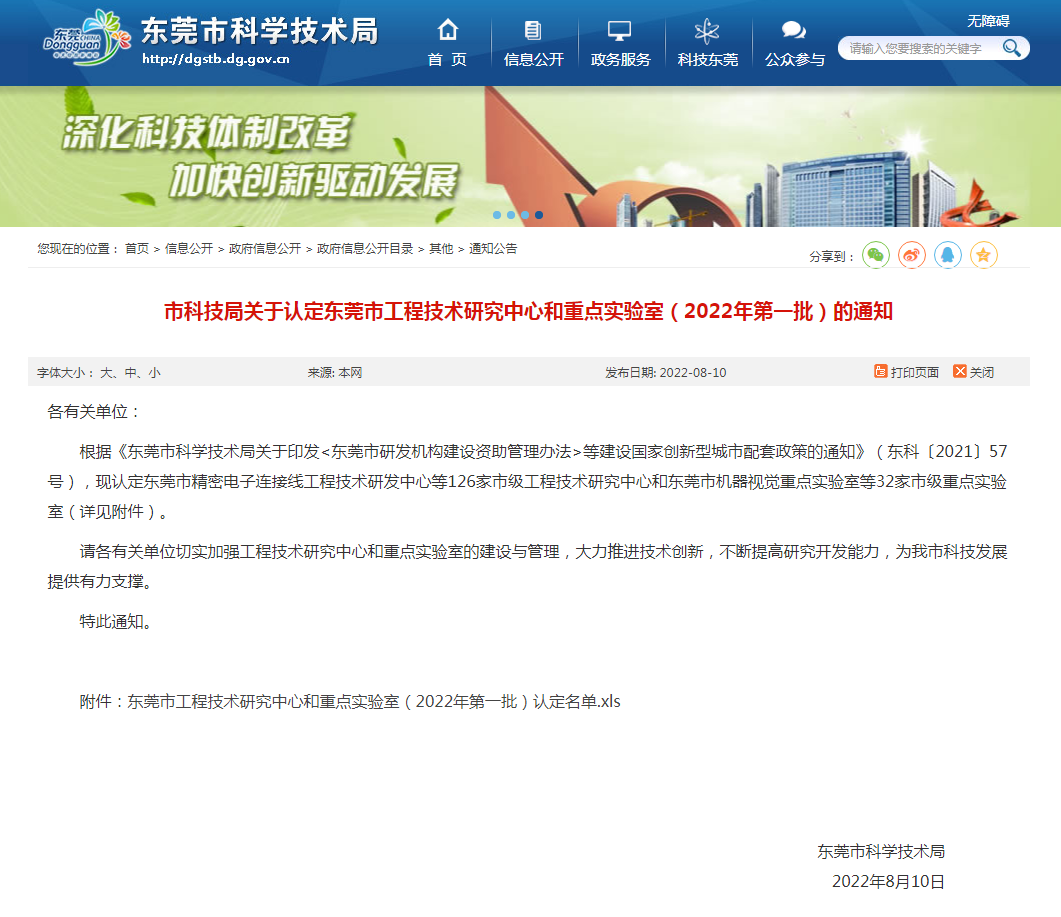Screen dimensions: 1061x917
Task: Share to Qzone using the star icon
Action: 984,255
